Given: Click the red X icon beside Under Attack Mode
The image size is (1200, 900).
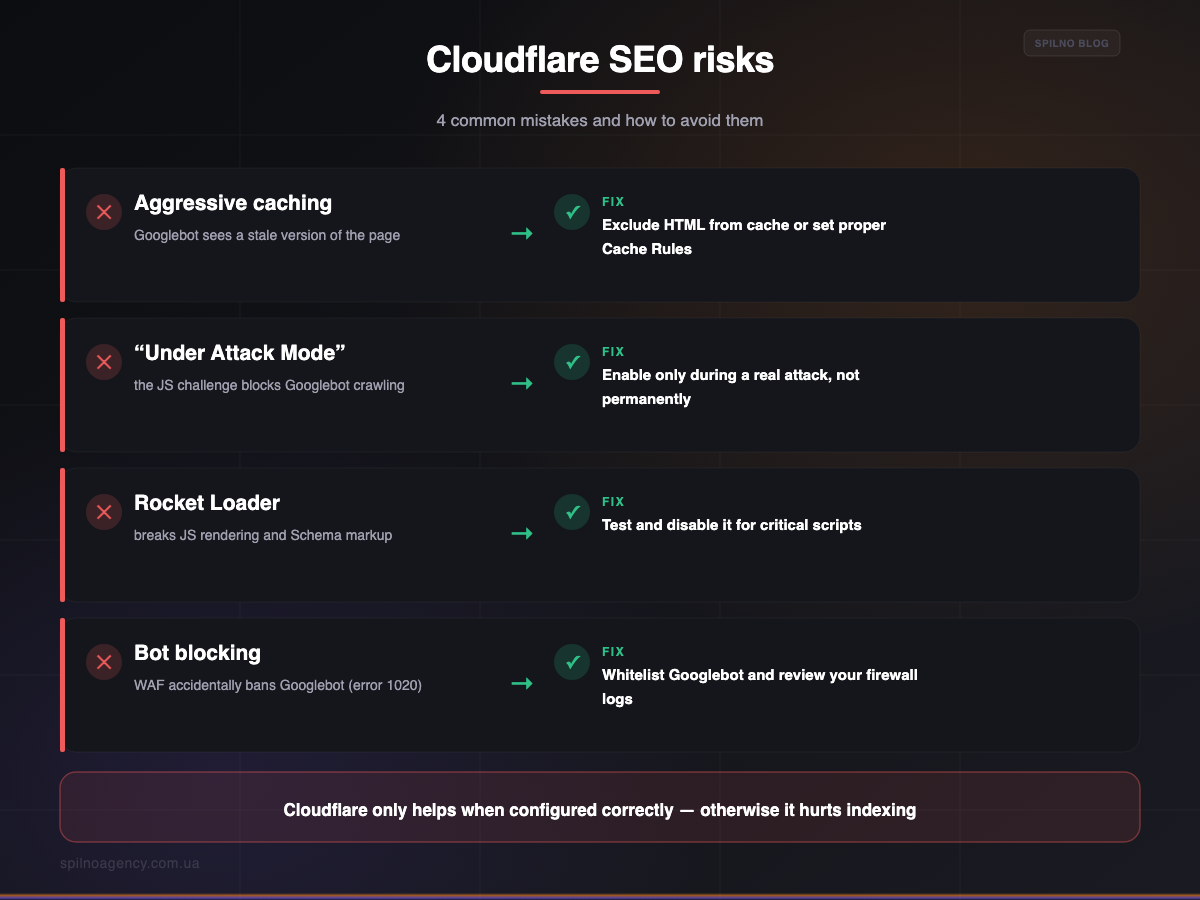Looking at the screenshot, I should tap(104, 362).
